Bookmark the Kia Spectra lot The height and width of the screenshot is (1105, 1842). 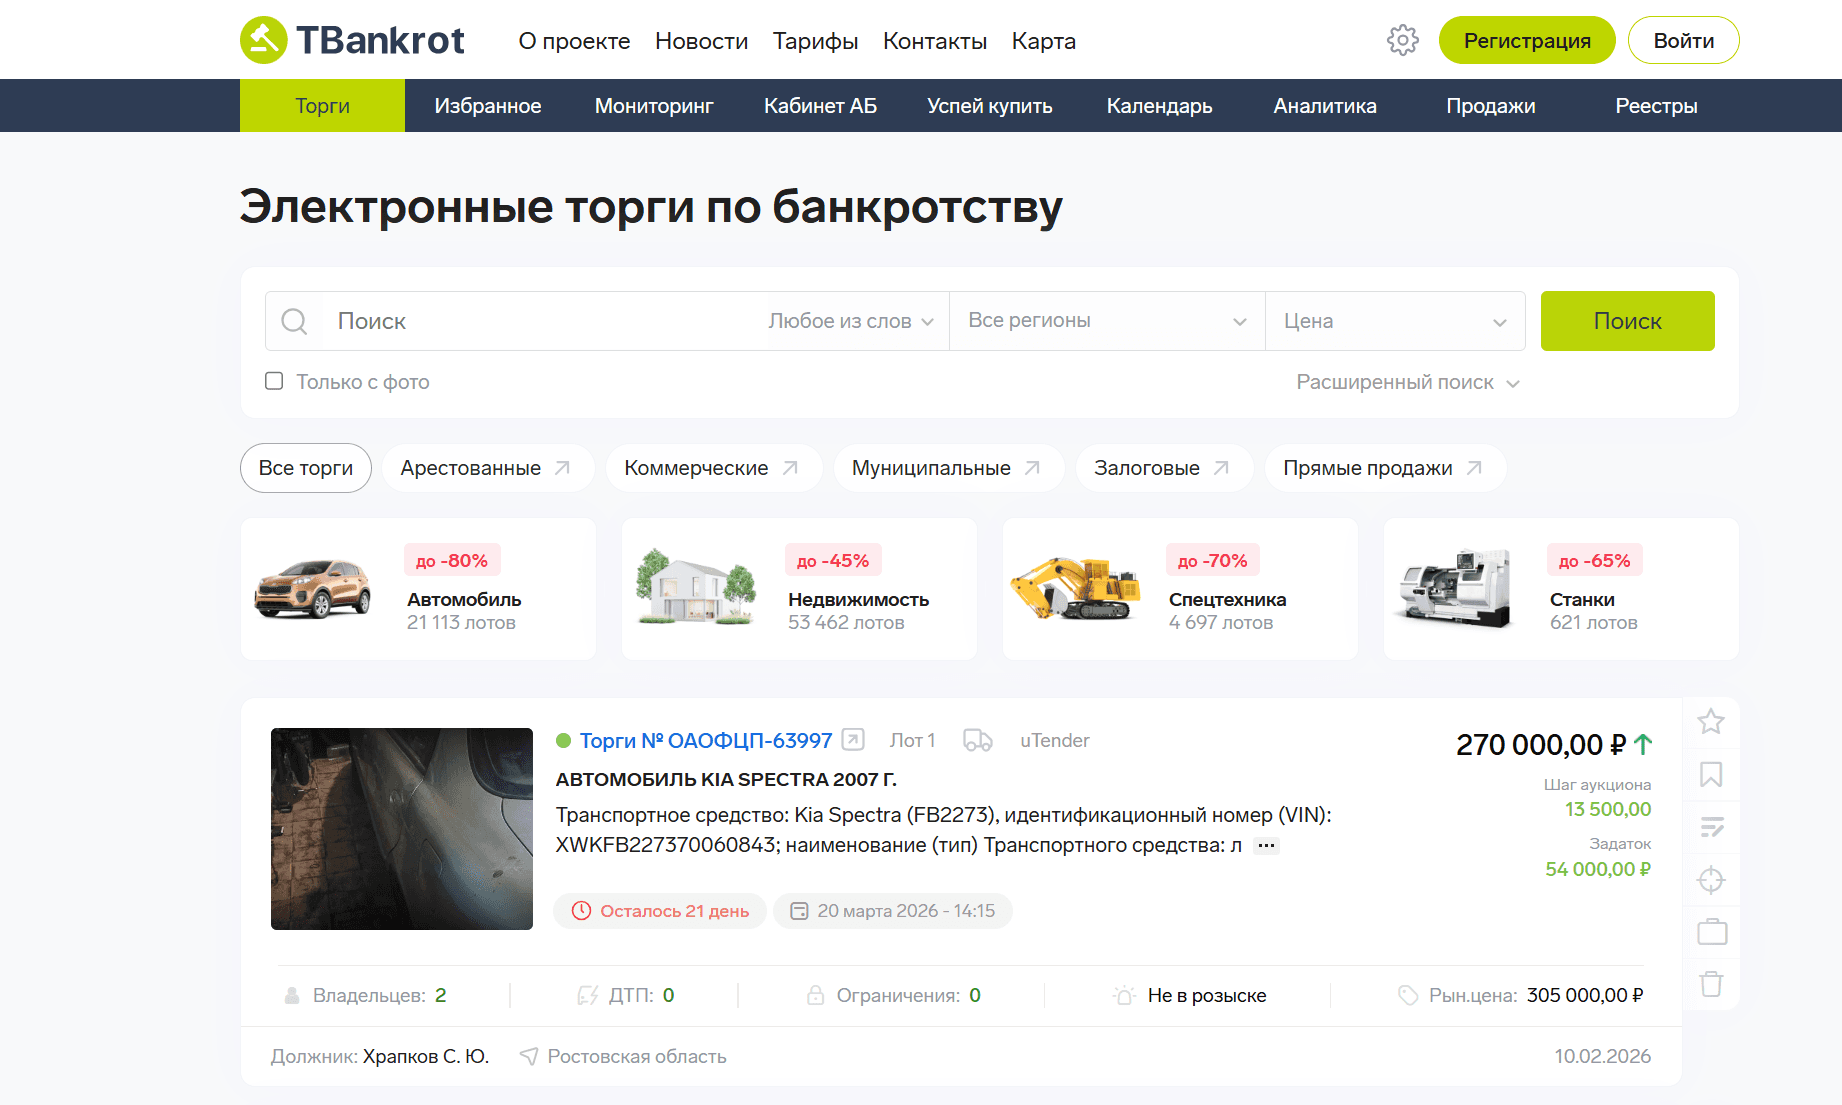1711,774
